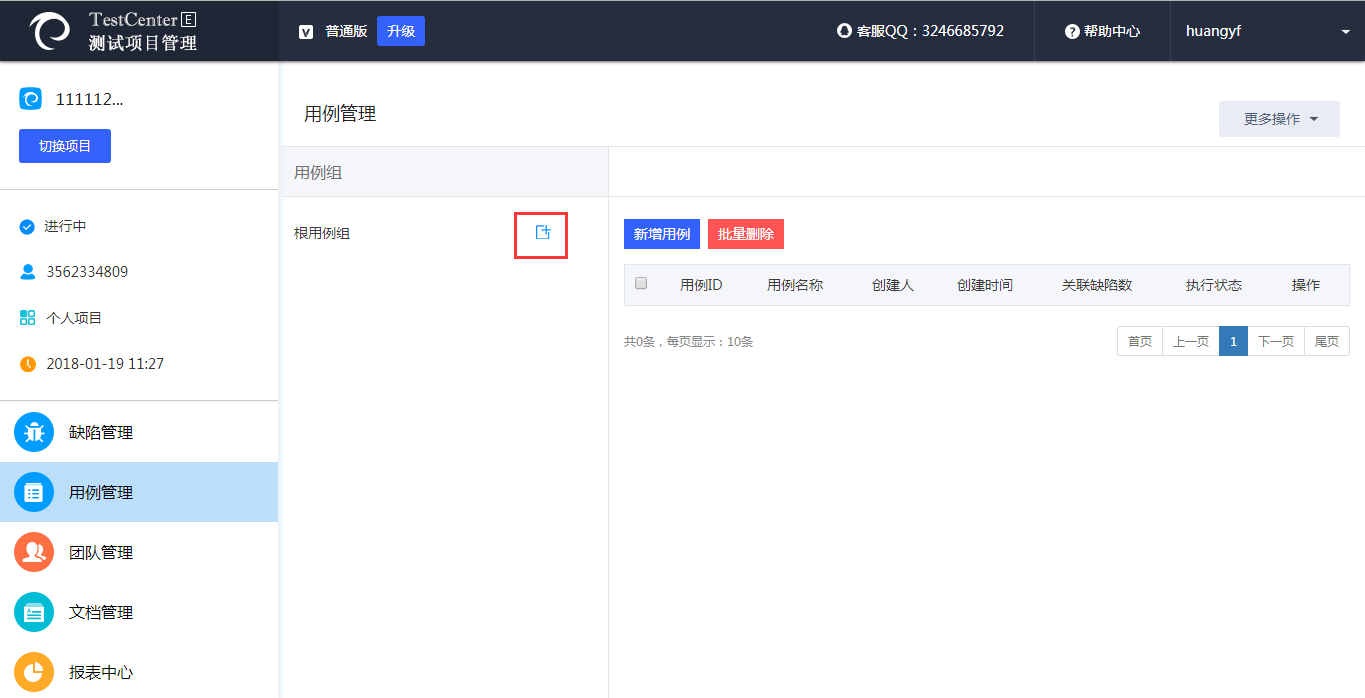Click the 帮助中心 question mark icon

[x=1072, y=32]
